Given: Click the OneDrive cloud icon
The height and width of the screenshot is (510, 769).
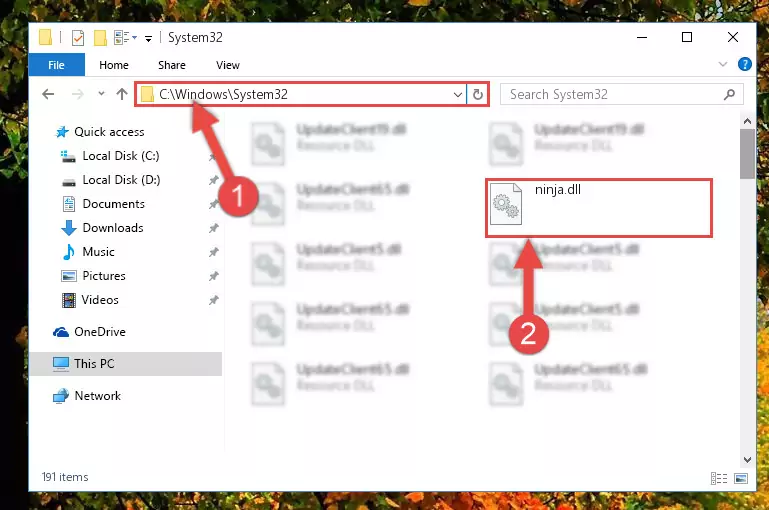Looking at the screenshot, I should tap(61, 332).
